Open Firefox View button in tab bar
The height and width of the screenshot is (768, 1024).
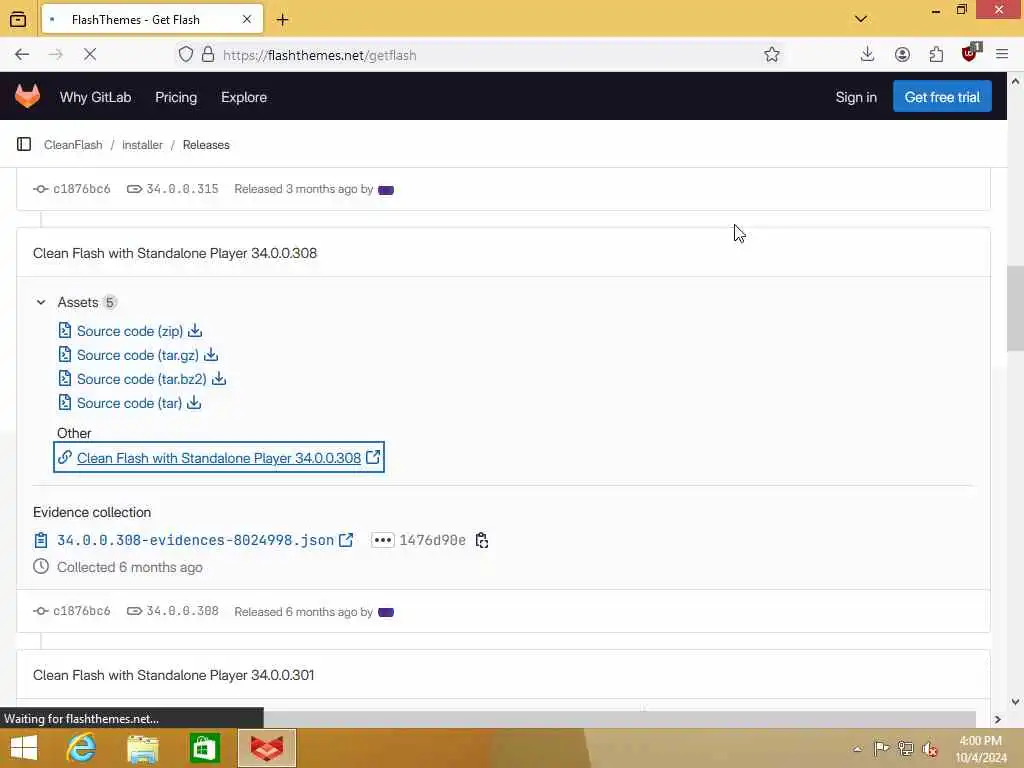pyautogui.click(x=18, y=20)
